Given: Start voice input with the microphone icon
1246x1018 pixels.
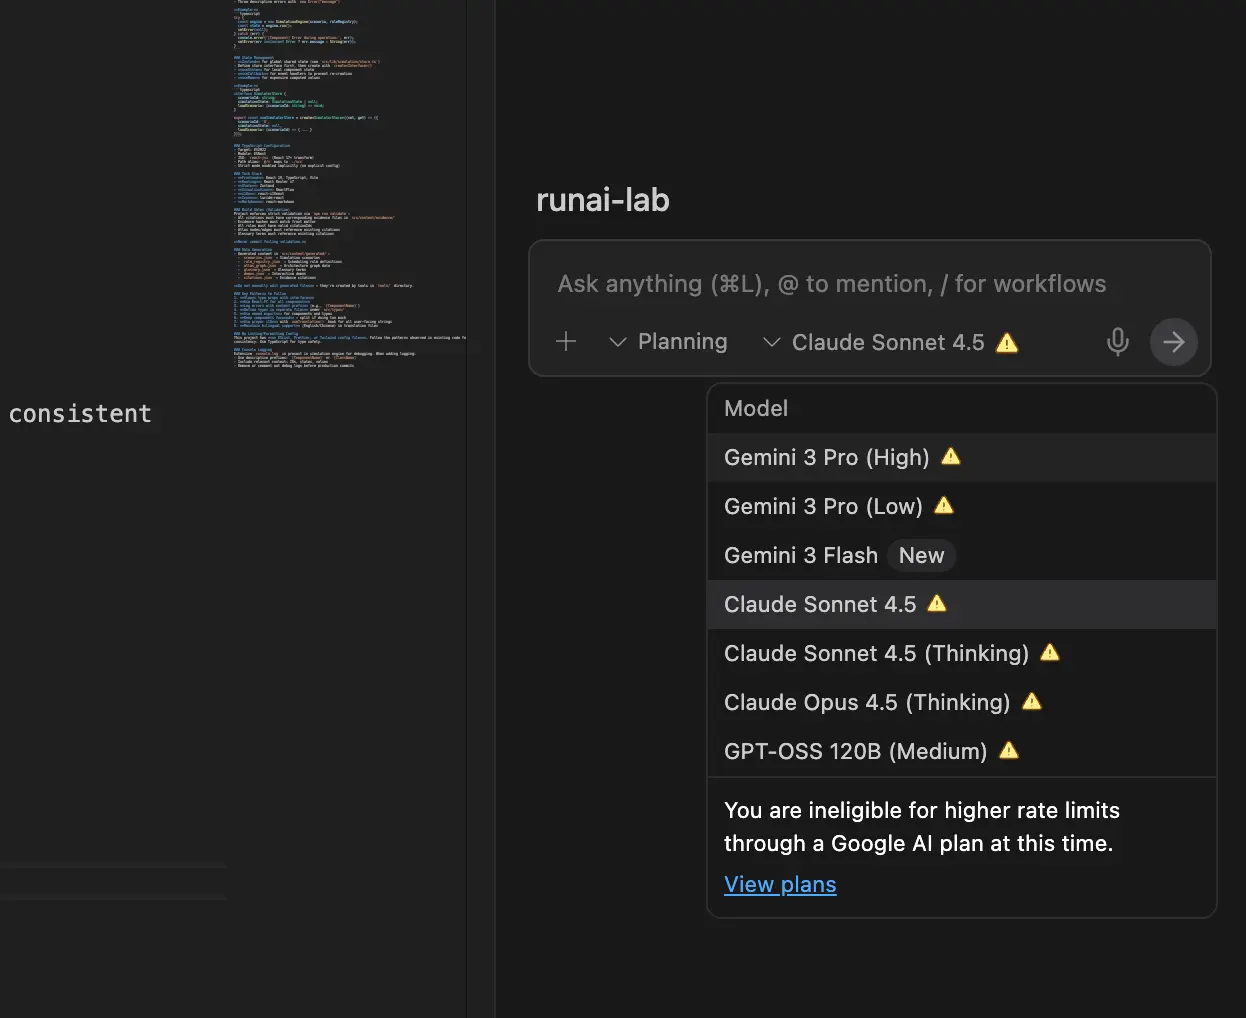Looking at the screenshot, I should [1117, 342].
